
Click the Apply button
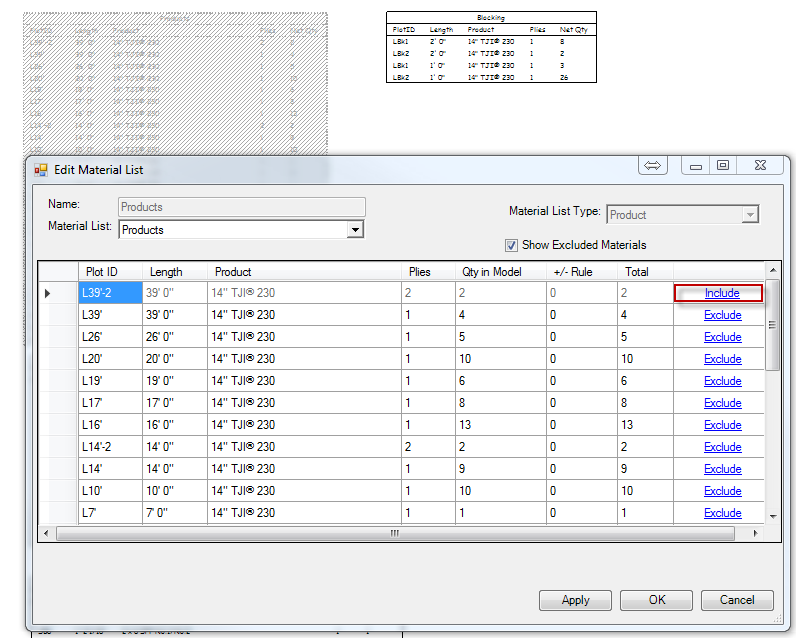pos(575,600)
